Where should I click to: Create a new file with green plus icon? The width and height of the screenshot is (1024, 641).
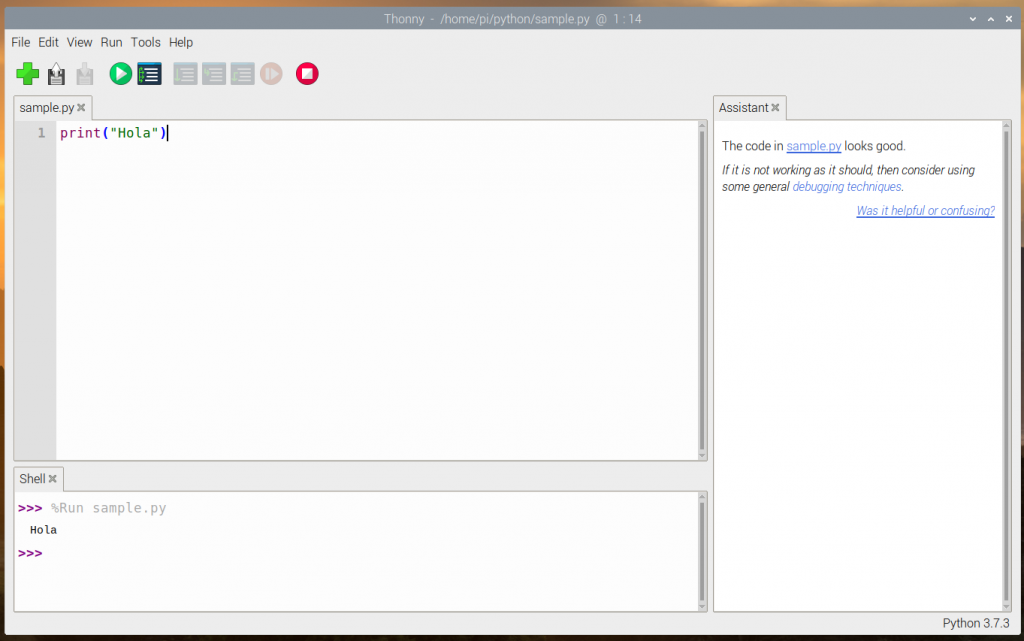[x=28, y=74]
